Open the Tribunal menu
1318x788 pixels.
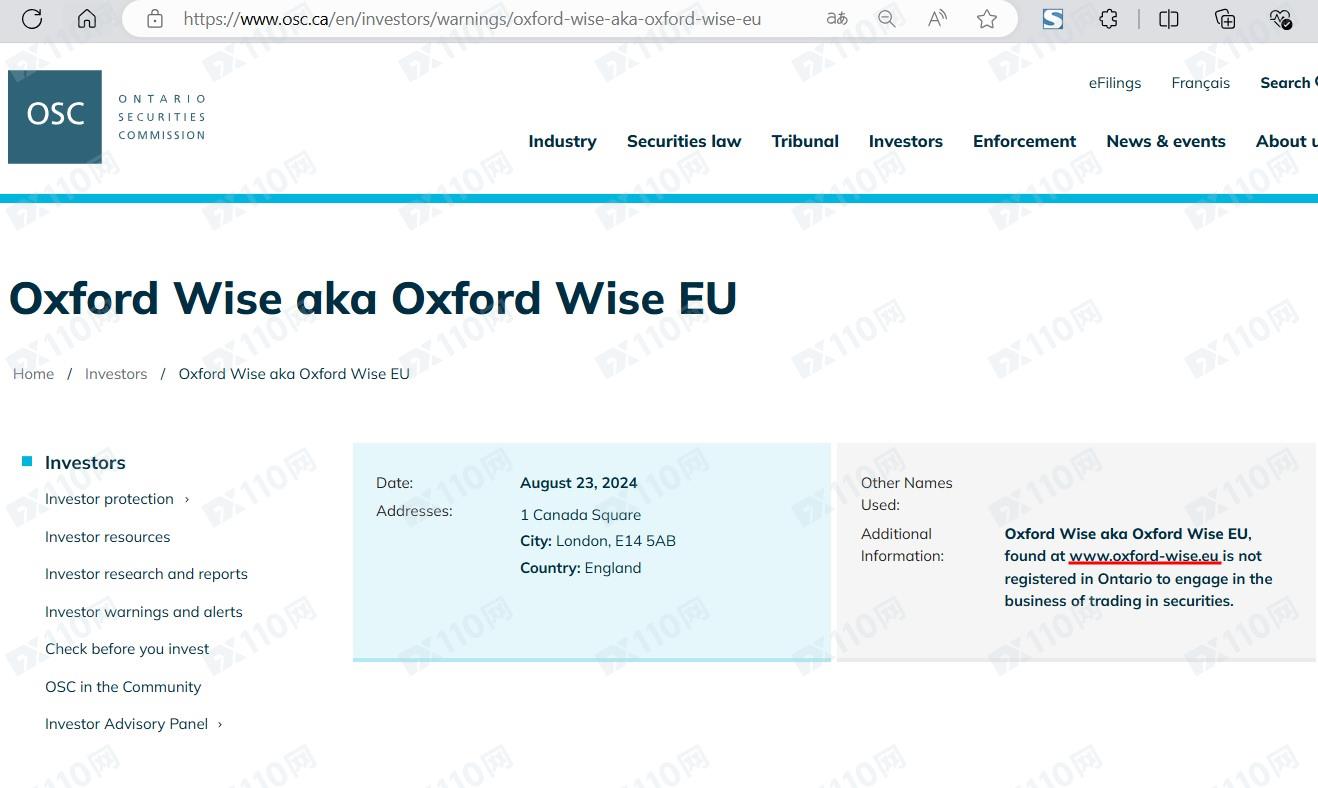805,141
